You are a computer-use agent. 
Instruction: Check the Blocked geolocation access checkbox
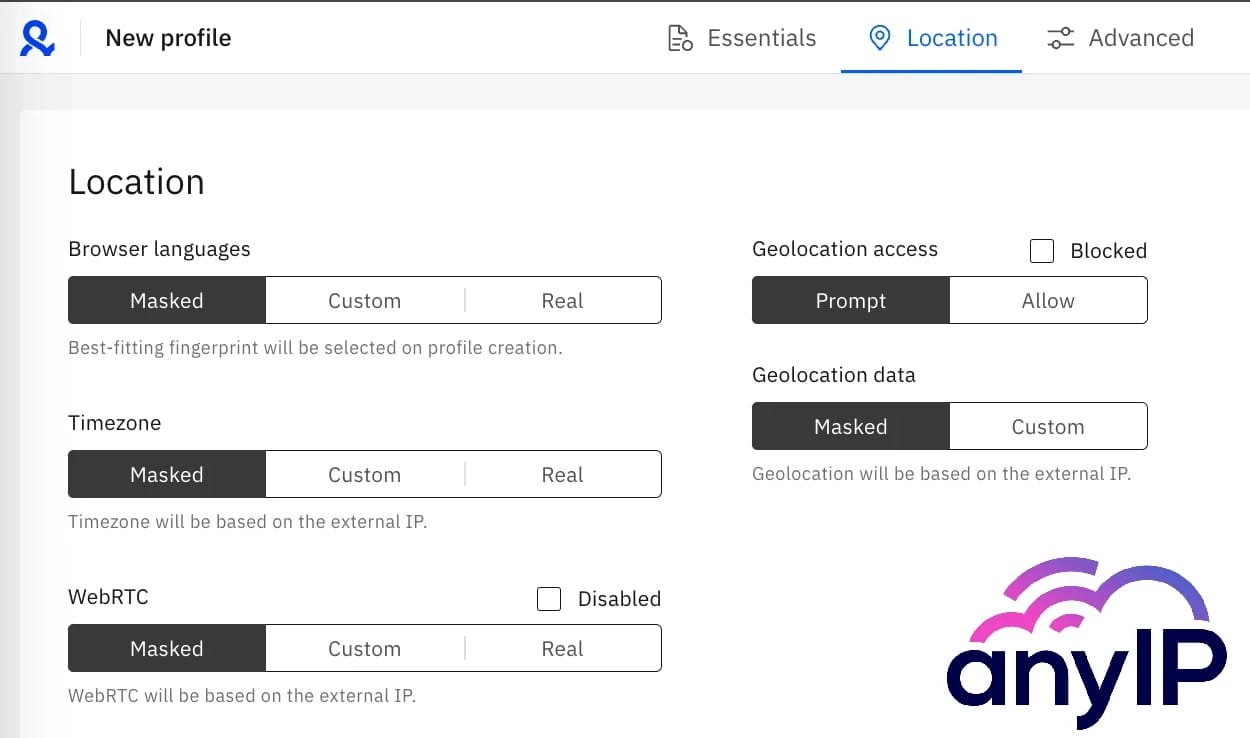(1042, 251)
